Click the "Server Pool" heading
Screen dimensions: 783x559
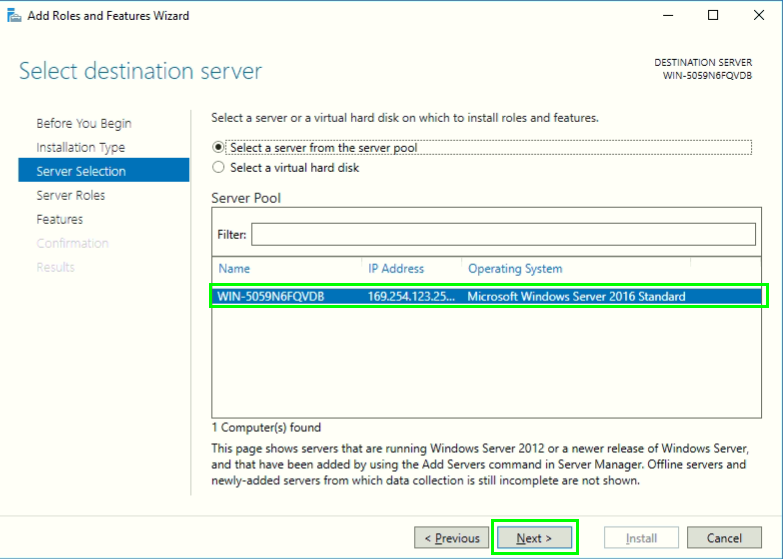click(246, 198)
